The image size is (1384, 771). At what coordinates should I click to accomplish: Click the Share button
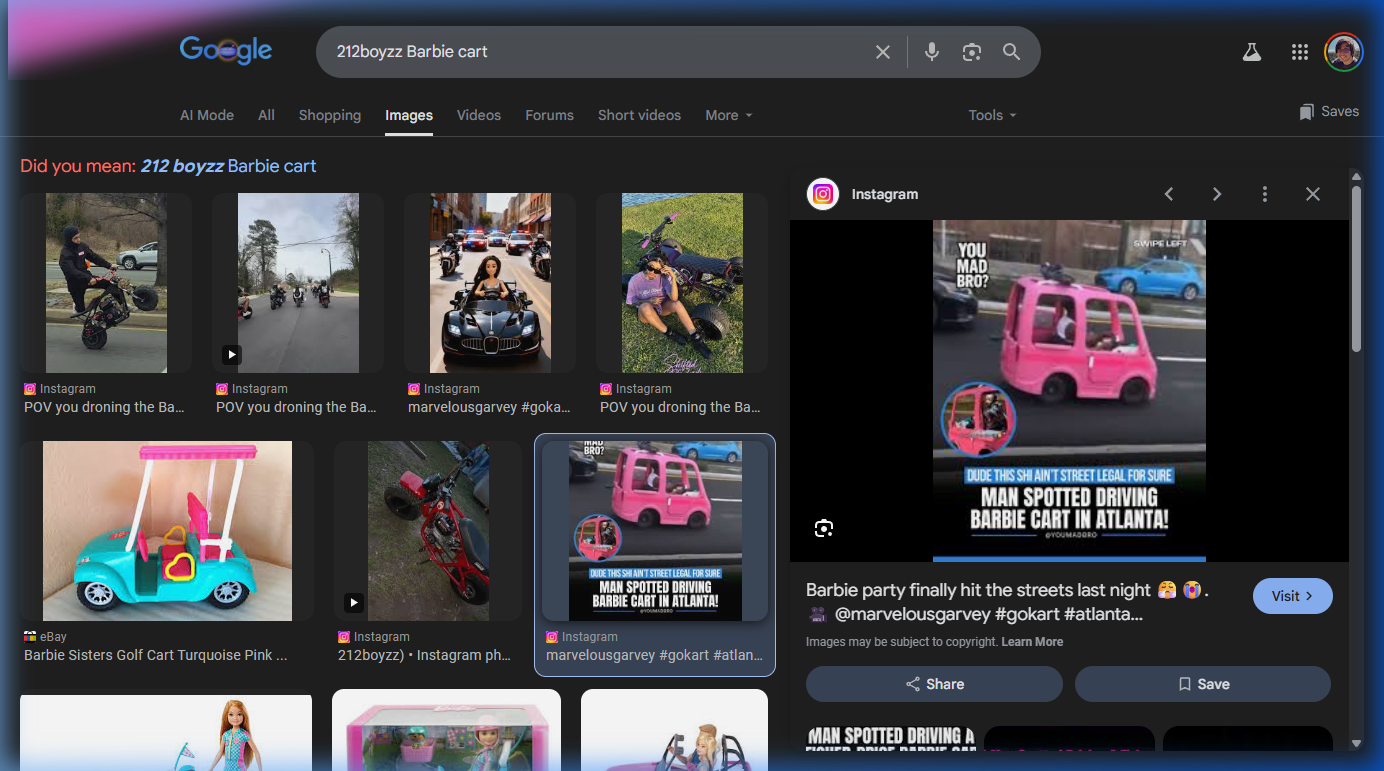pos(934,684)
